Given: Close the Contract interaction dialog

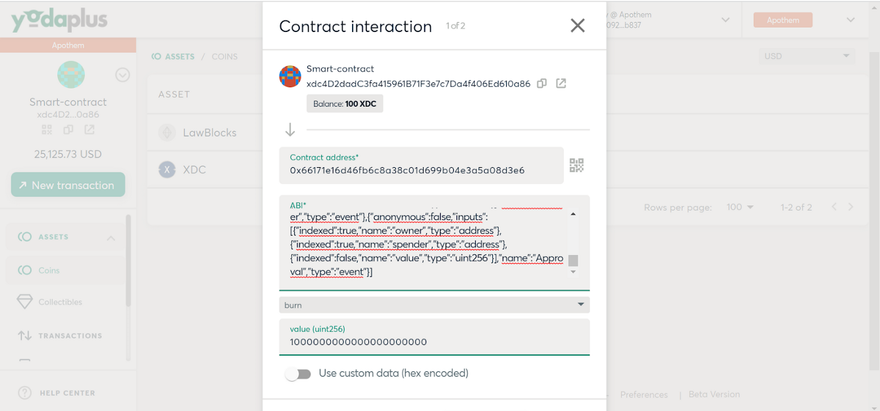Looking at the screenshot, I should [x=577, y=26].
